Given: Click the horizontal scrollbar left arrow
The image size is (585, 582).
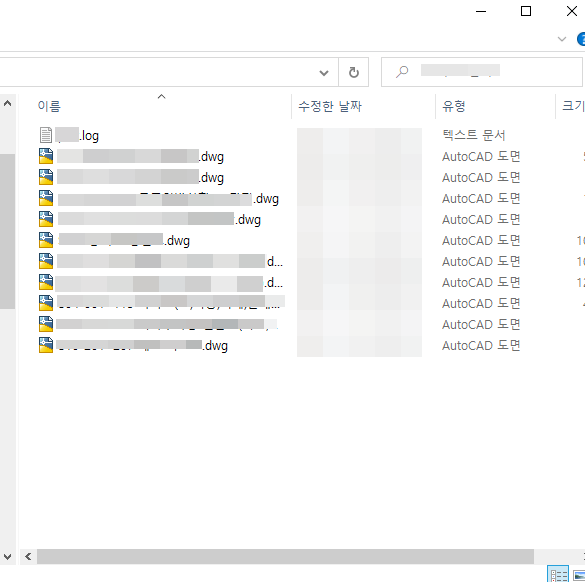Looking at the screenshot, I should tap(28, 557).
